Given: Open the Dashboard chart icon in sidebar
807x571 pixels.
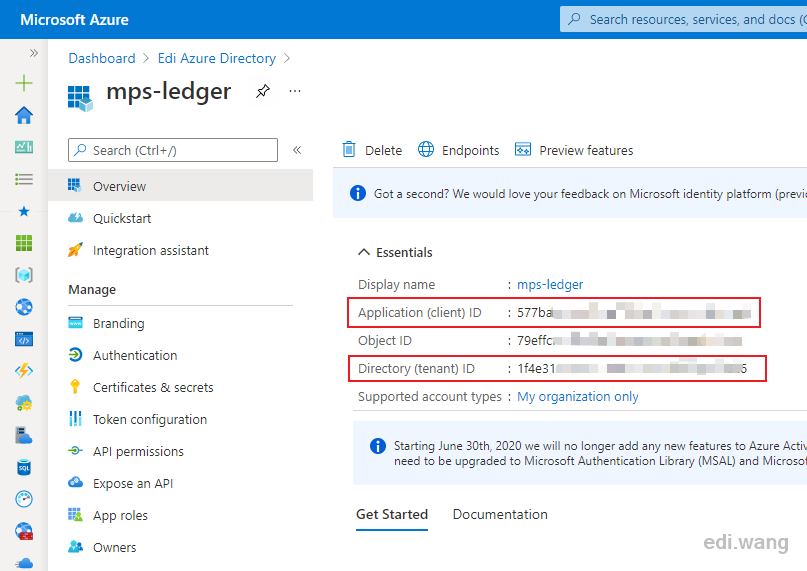Looking at the screenshot, I should (x=24, y=147).
